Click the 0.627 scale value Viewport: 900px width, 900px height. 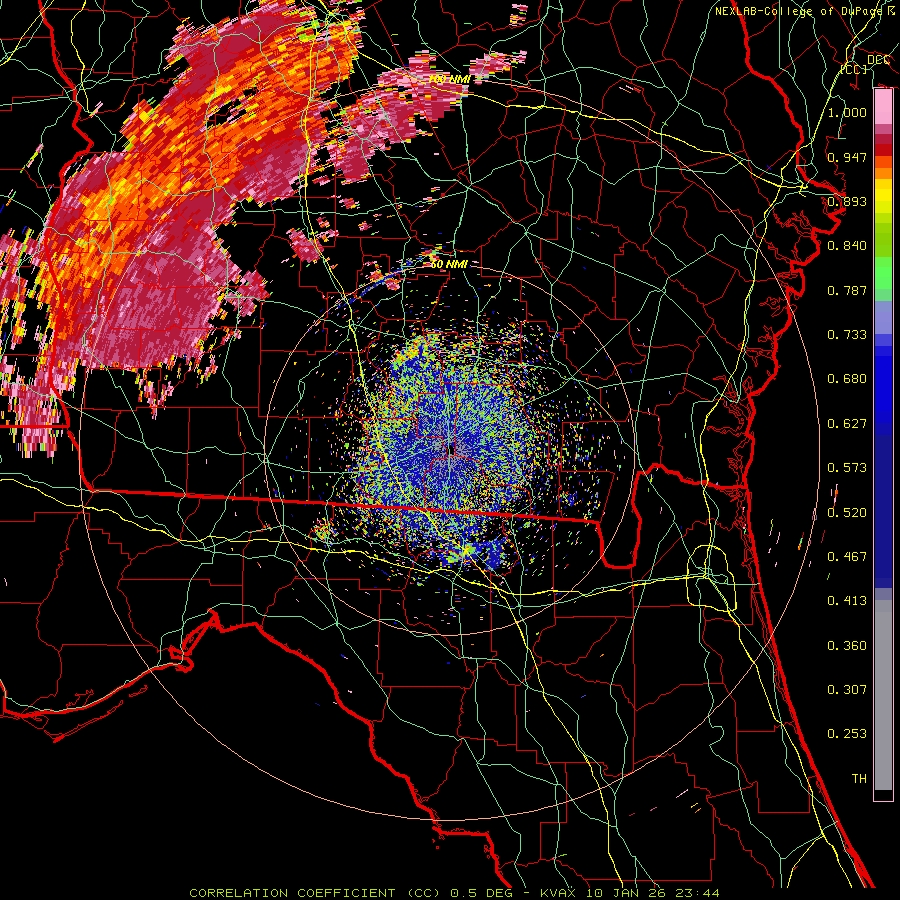[847, 424]
